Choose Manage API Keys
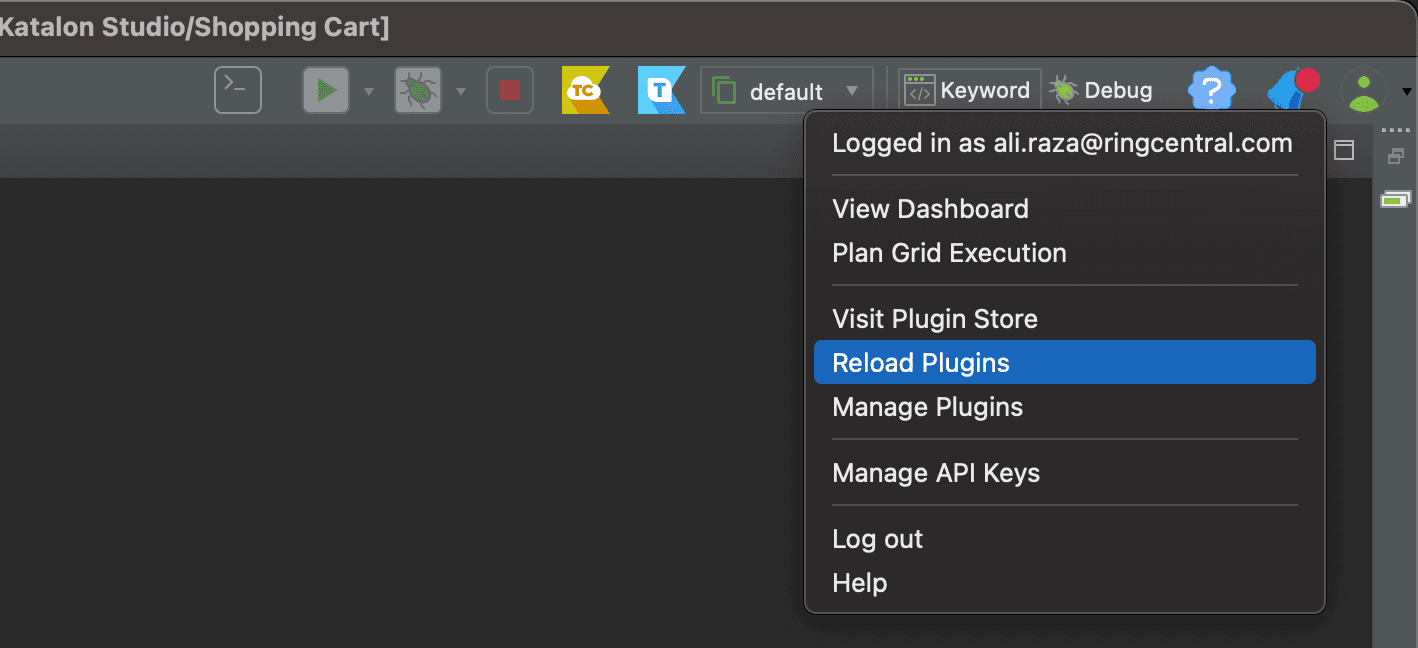Screen dimensions: 1418x648 pos(1065,473)
